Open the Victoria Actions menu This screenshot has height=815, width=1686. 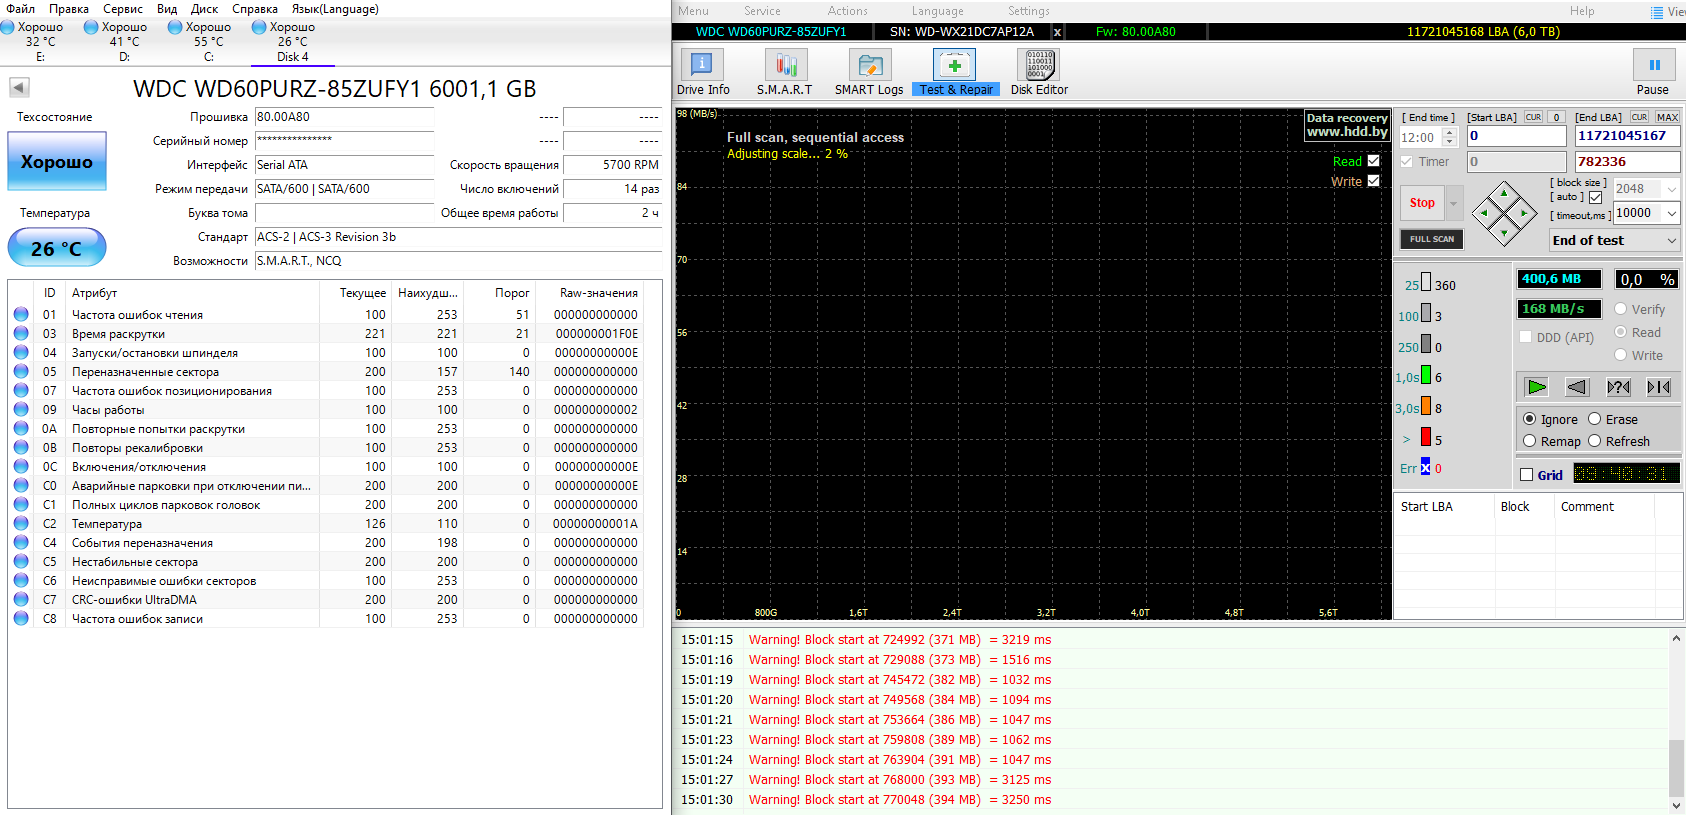coord(848,11)
